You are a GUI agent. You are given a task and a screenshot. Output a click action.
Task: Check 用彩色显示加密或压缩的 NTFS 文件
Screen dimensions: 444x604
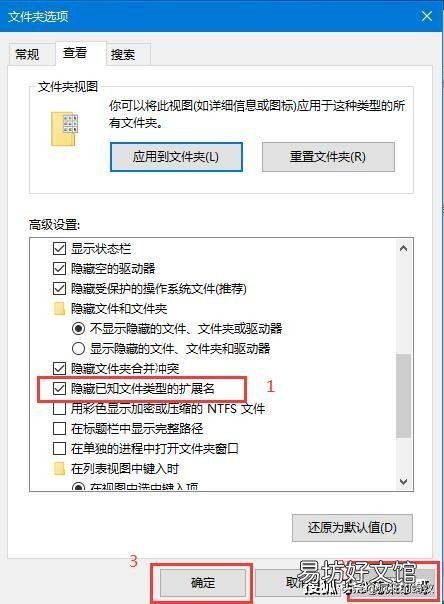click(x=59, y=408)
